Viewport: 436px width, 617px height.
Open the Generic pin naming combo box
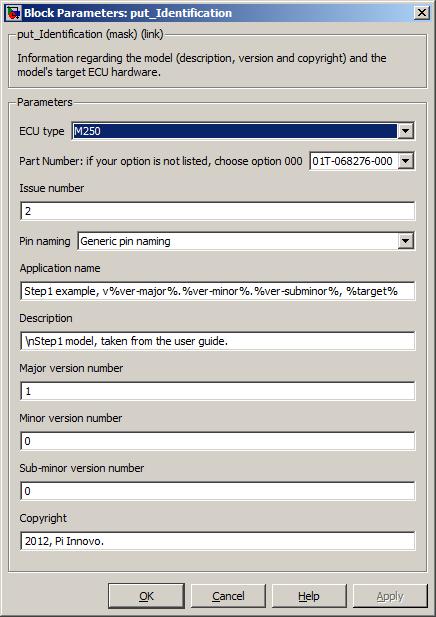point(246,241)
